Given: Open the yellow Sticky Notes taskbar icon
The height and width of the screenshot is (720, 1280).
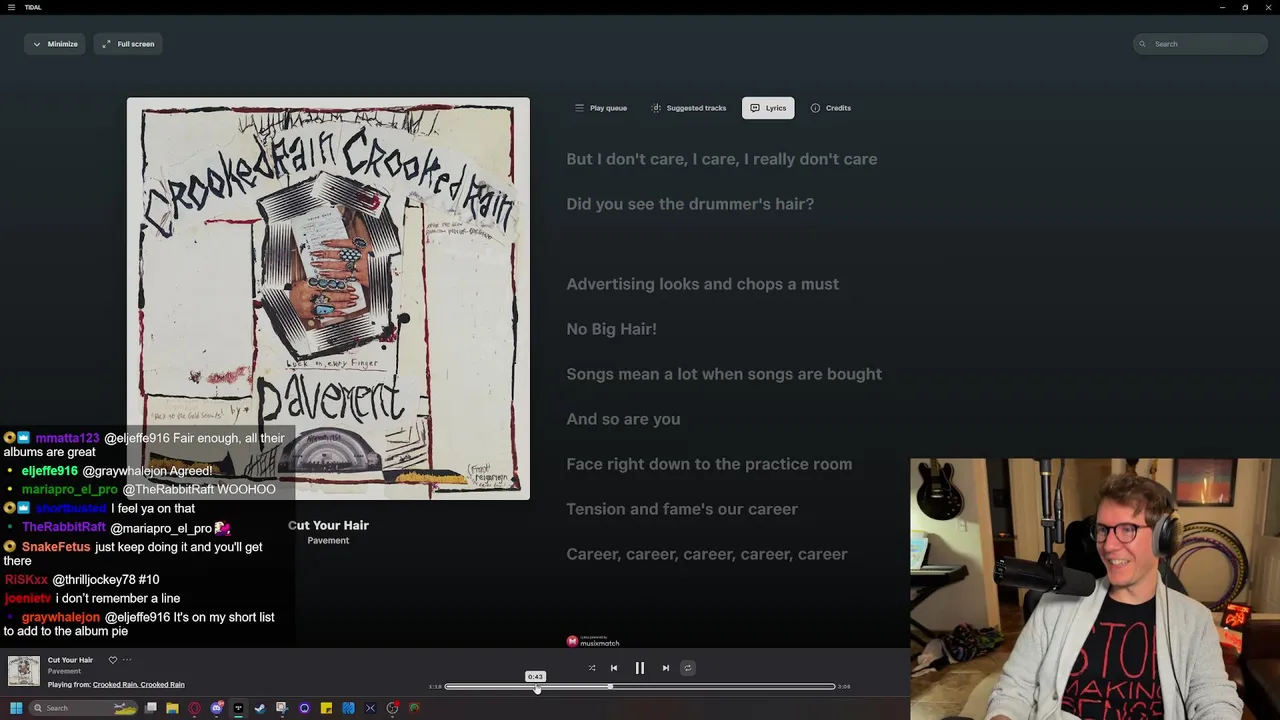Looking at the screenshot, I should (326, 708).
